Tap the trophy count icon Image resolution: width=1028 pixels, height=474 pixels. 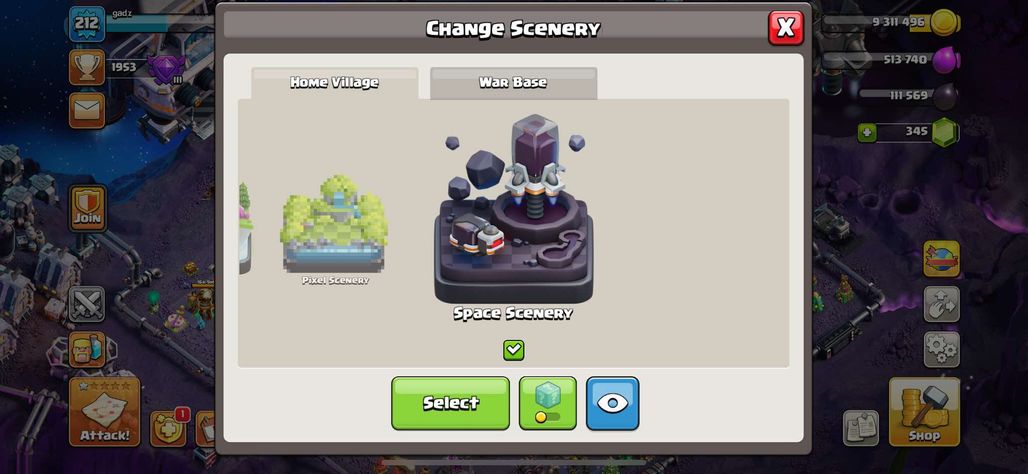click(x=87, y=67)
